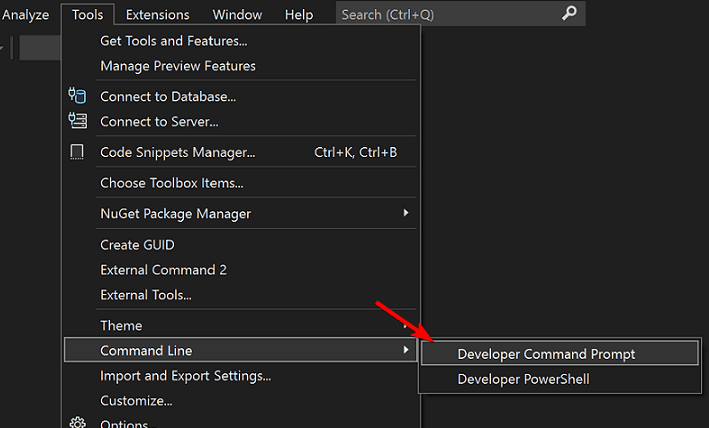Click the Connect to Database icon
Viewport: 709px width, 428px height.
pyautogui.click(x=77, y=96)
